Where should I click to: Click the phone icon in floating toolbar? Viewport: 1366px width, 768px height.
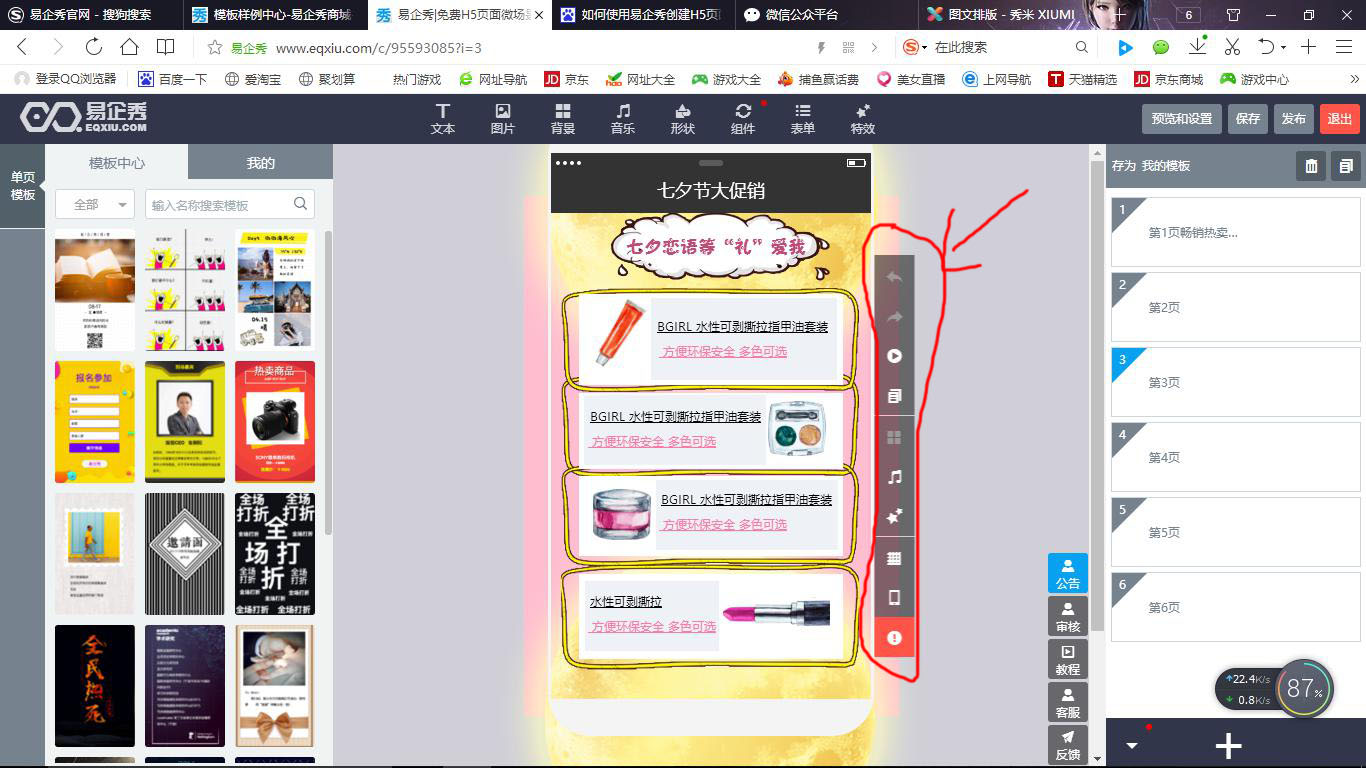[894, 598]
